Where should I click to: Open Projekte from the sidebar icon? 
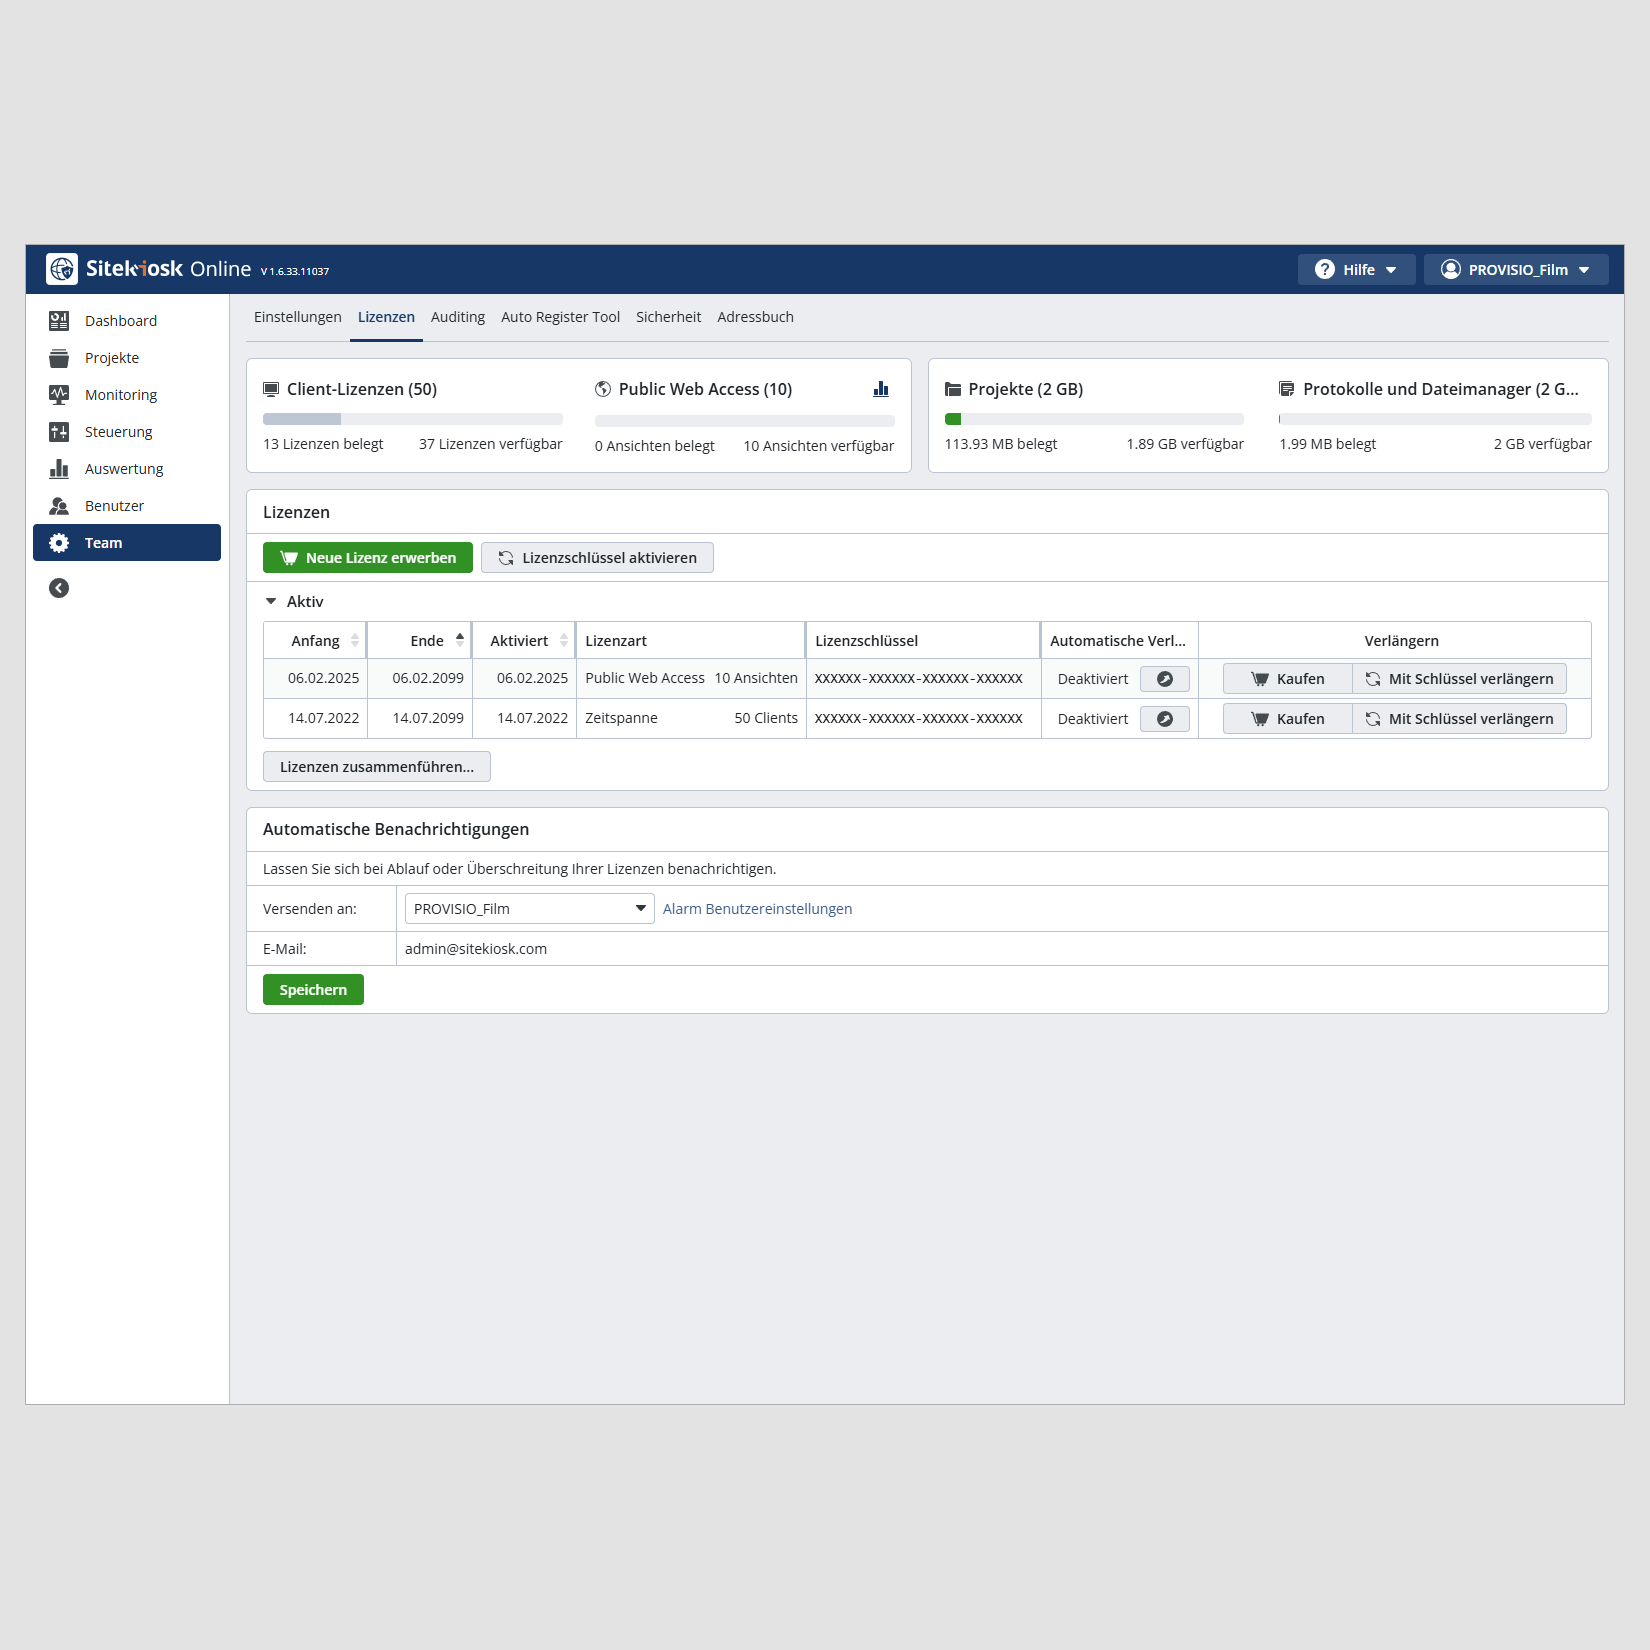[59, 358]
